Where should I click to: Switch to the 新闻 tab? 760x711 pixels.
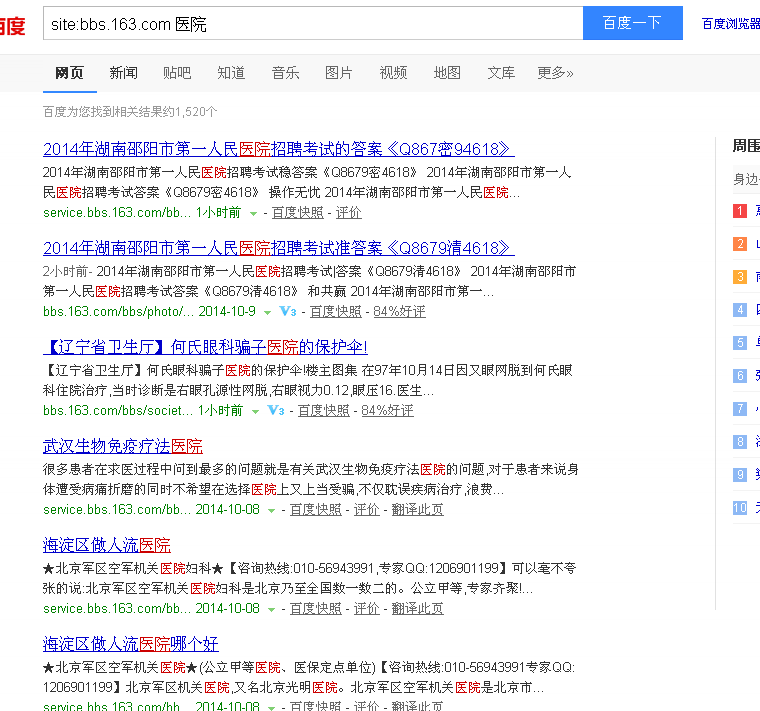coord(124,73)
